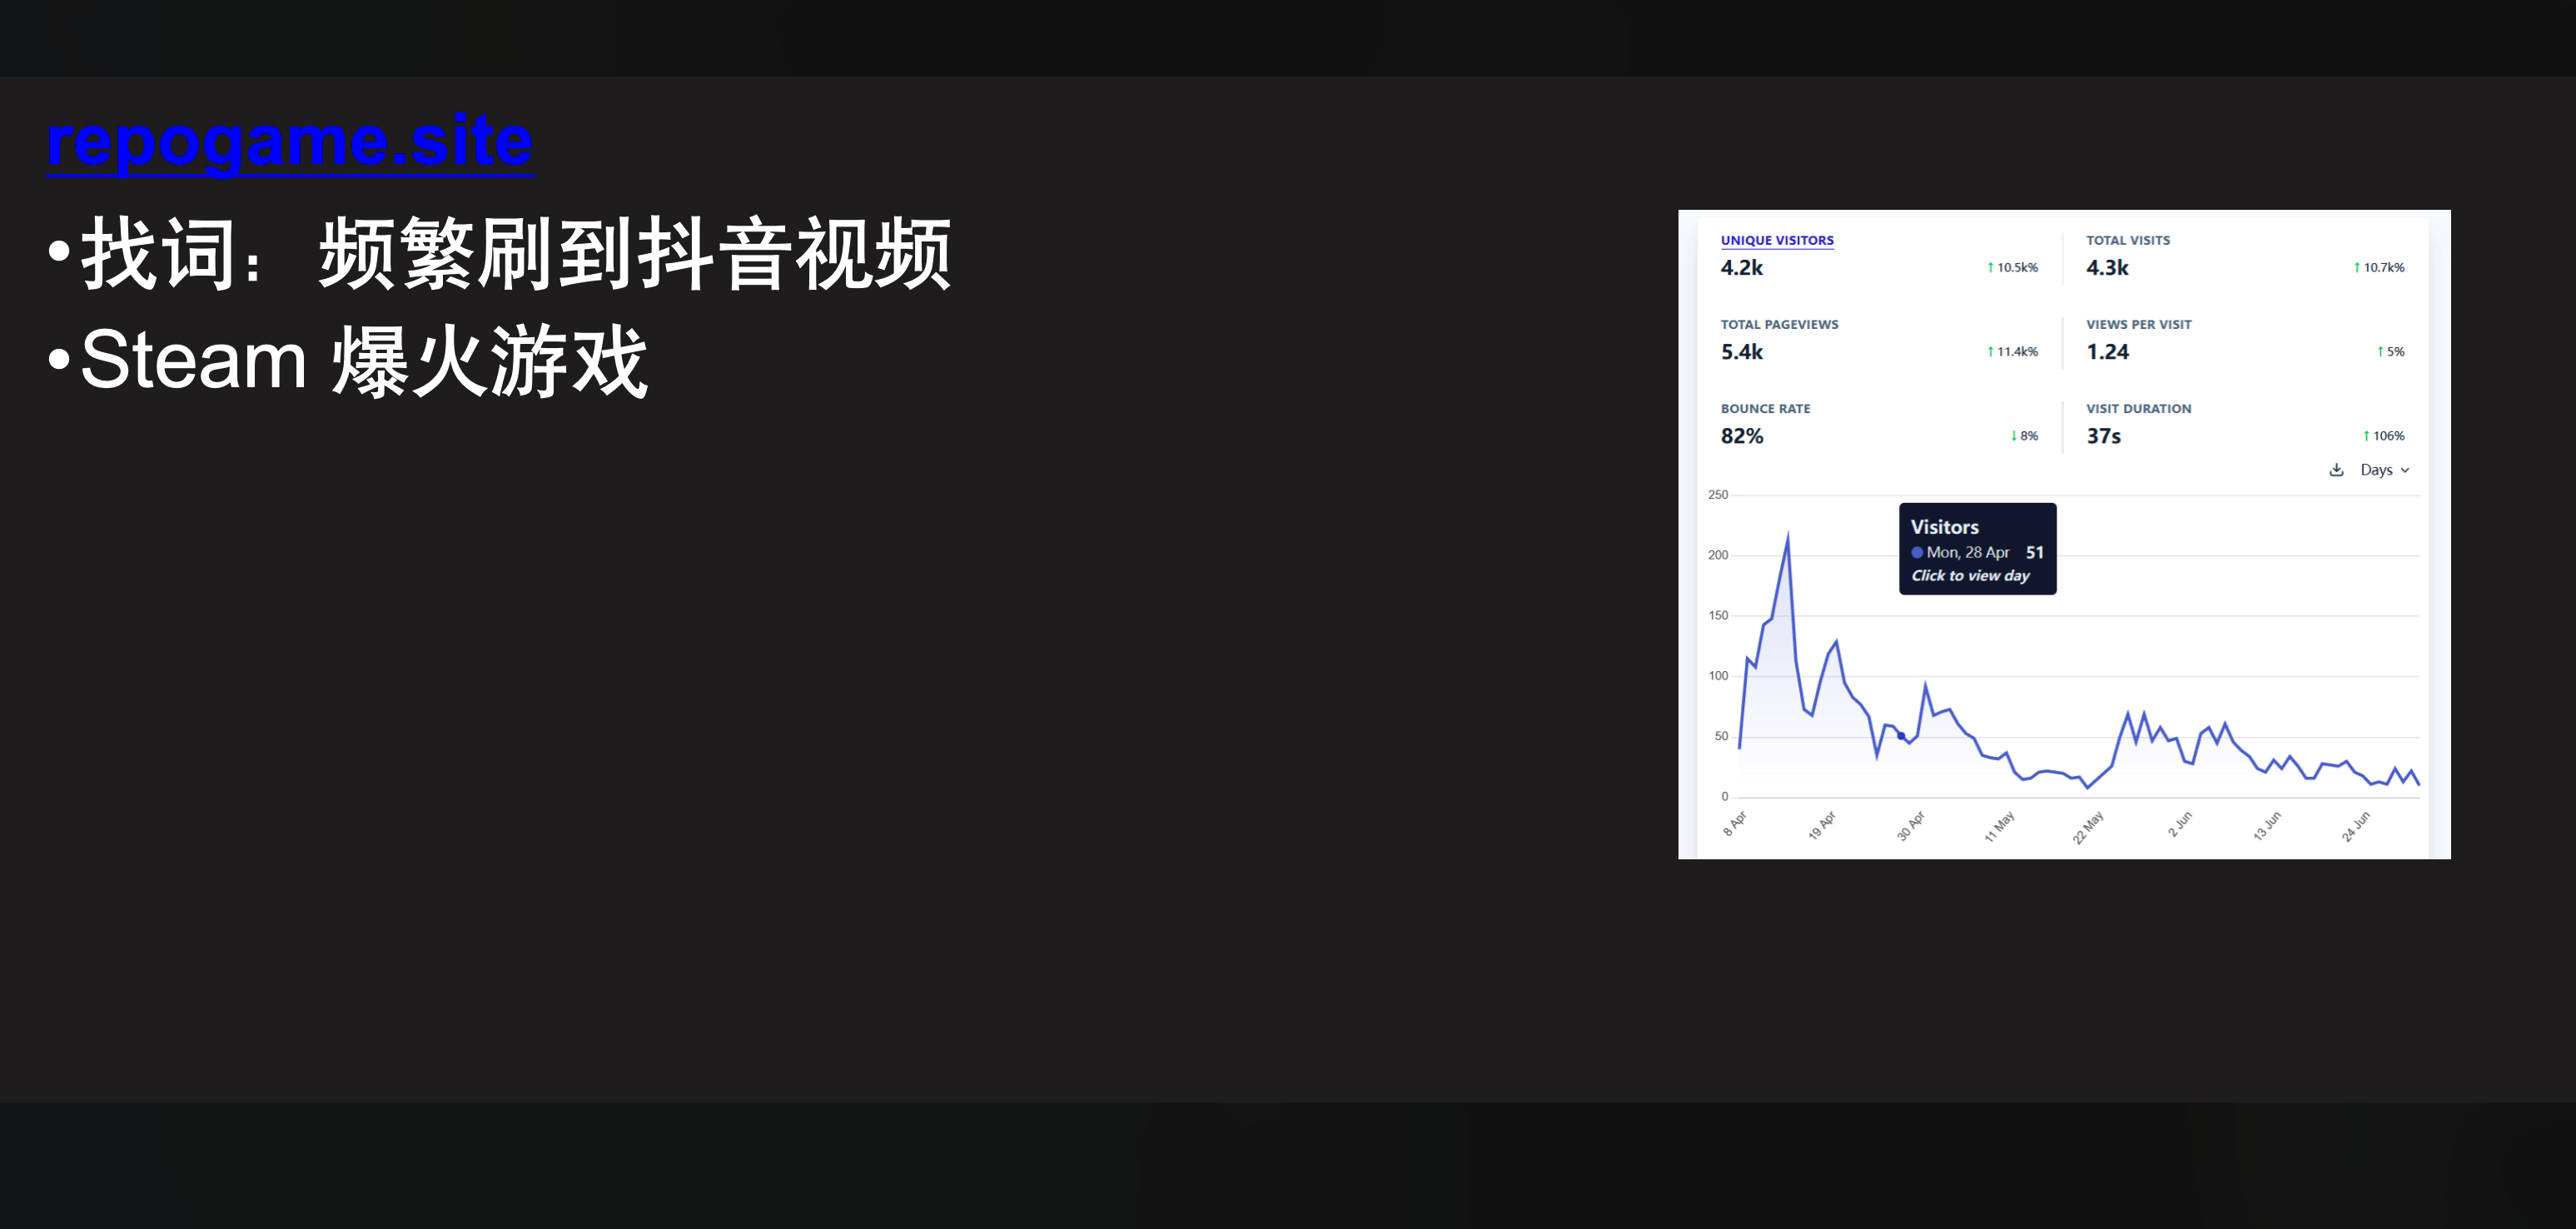Open the repogame.site hyperlink
The height and width of the screenshot is (1229, 2576).
click(x=290, y=141)
